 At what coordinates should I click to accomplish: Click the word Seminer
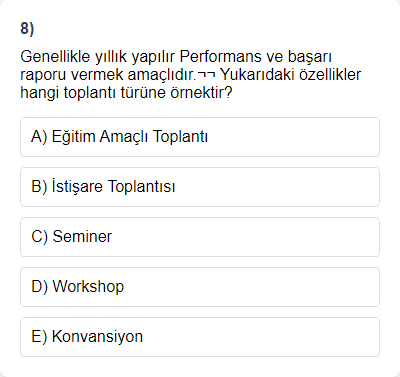[x=82, y=237]
